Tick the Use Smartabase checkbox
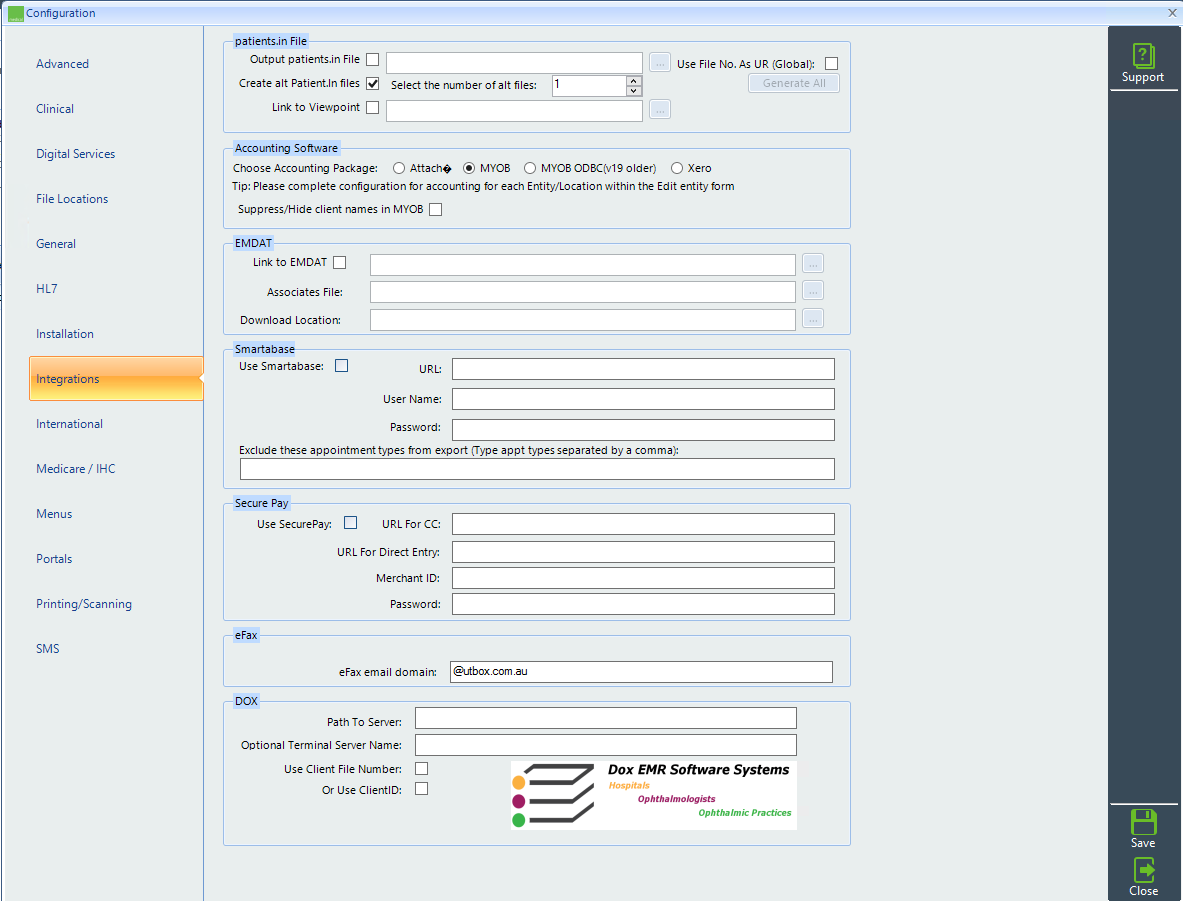1183x901 pixels. (x=342, y=365)
